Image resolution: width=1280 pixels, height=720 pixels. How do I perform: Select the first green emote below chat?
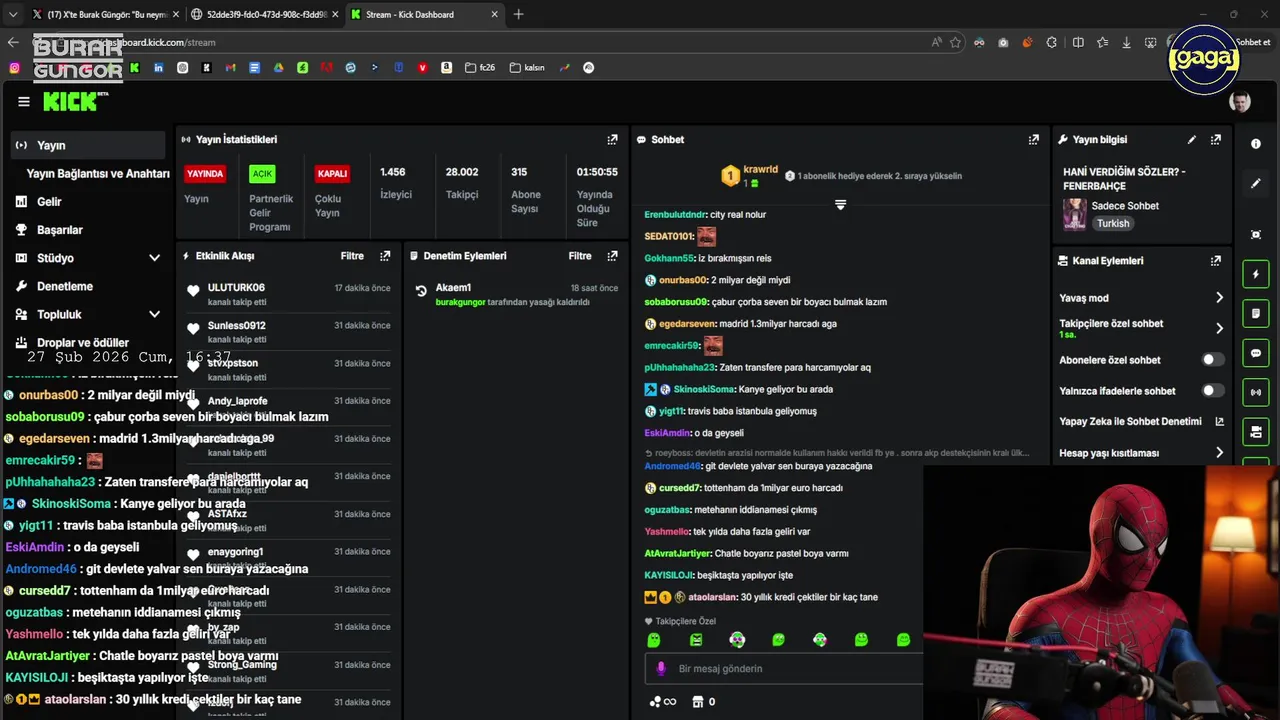654,640
